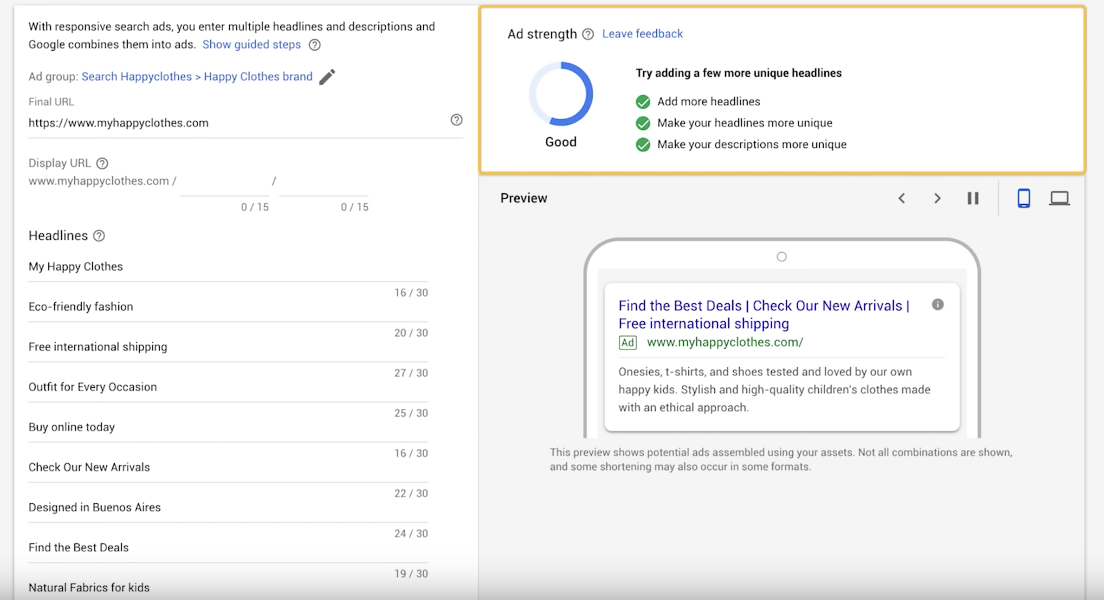Show the previous ad preview
The image size is (1104, 600).
[901, 199]
